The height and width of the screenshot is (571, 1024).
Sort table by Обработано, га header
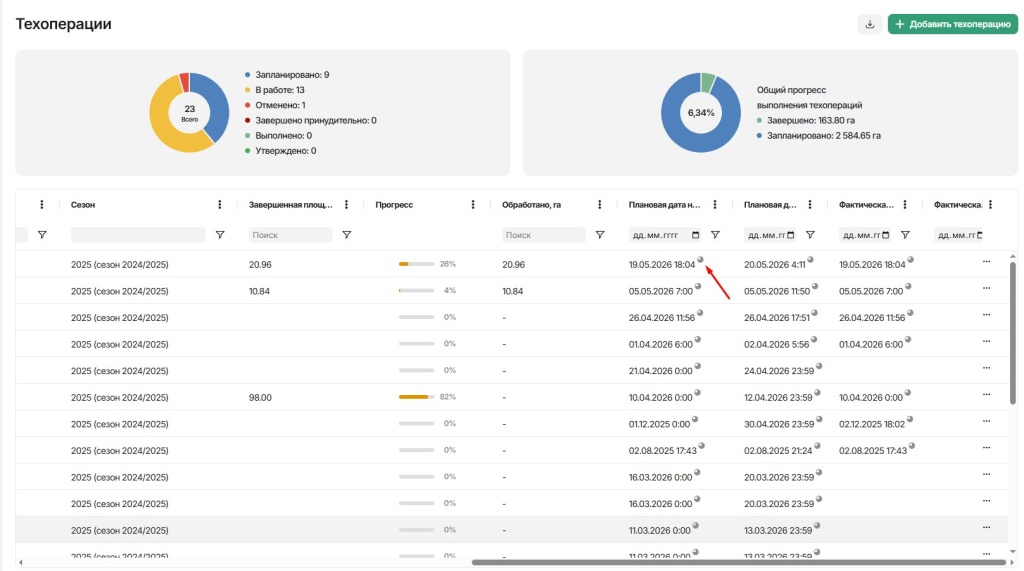point(531,204)
